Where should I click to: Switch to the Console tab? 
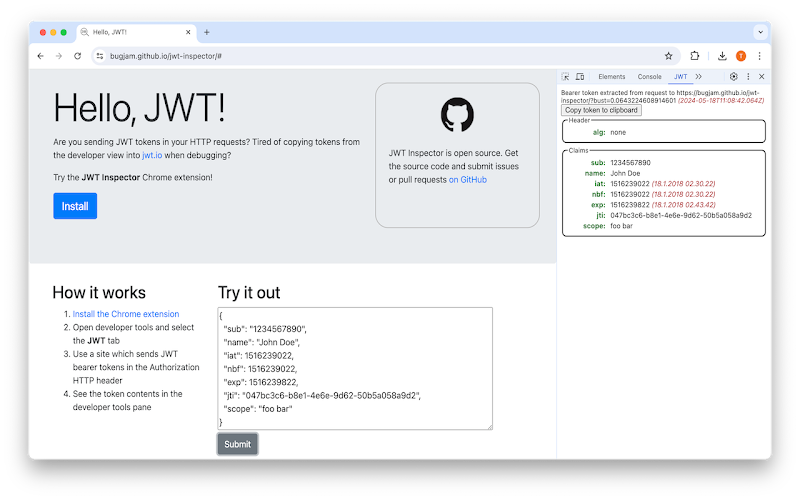tap(649, 77)
